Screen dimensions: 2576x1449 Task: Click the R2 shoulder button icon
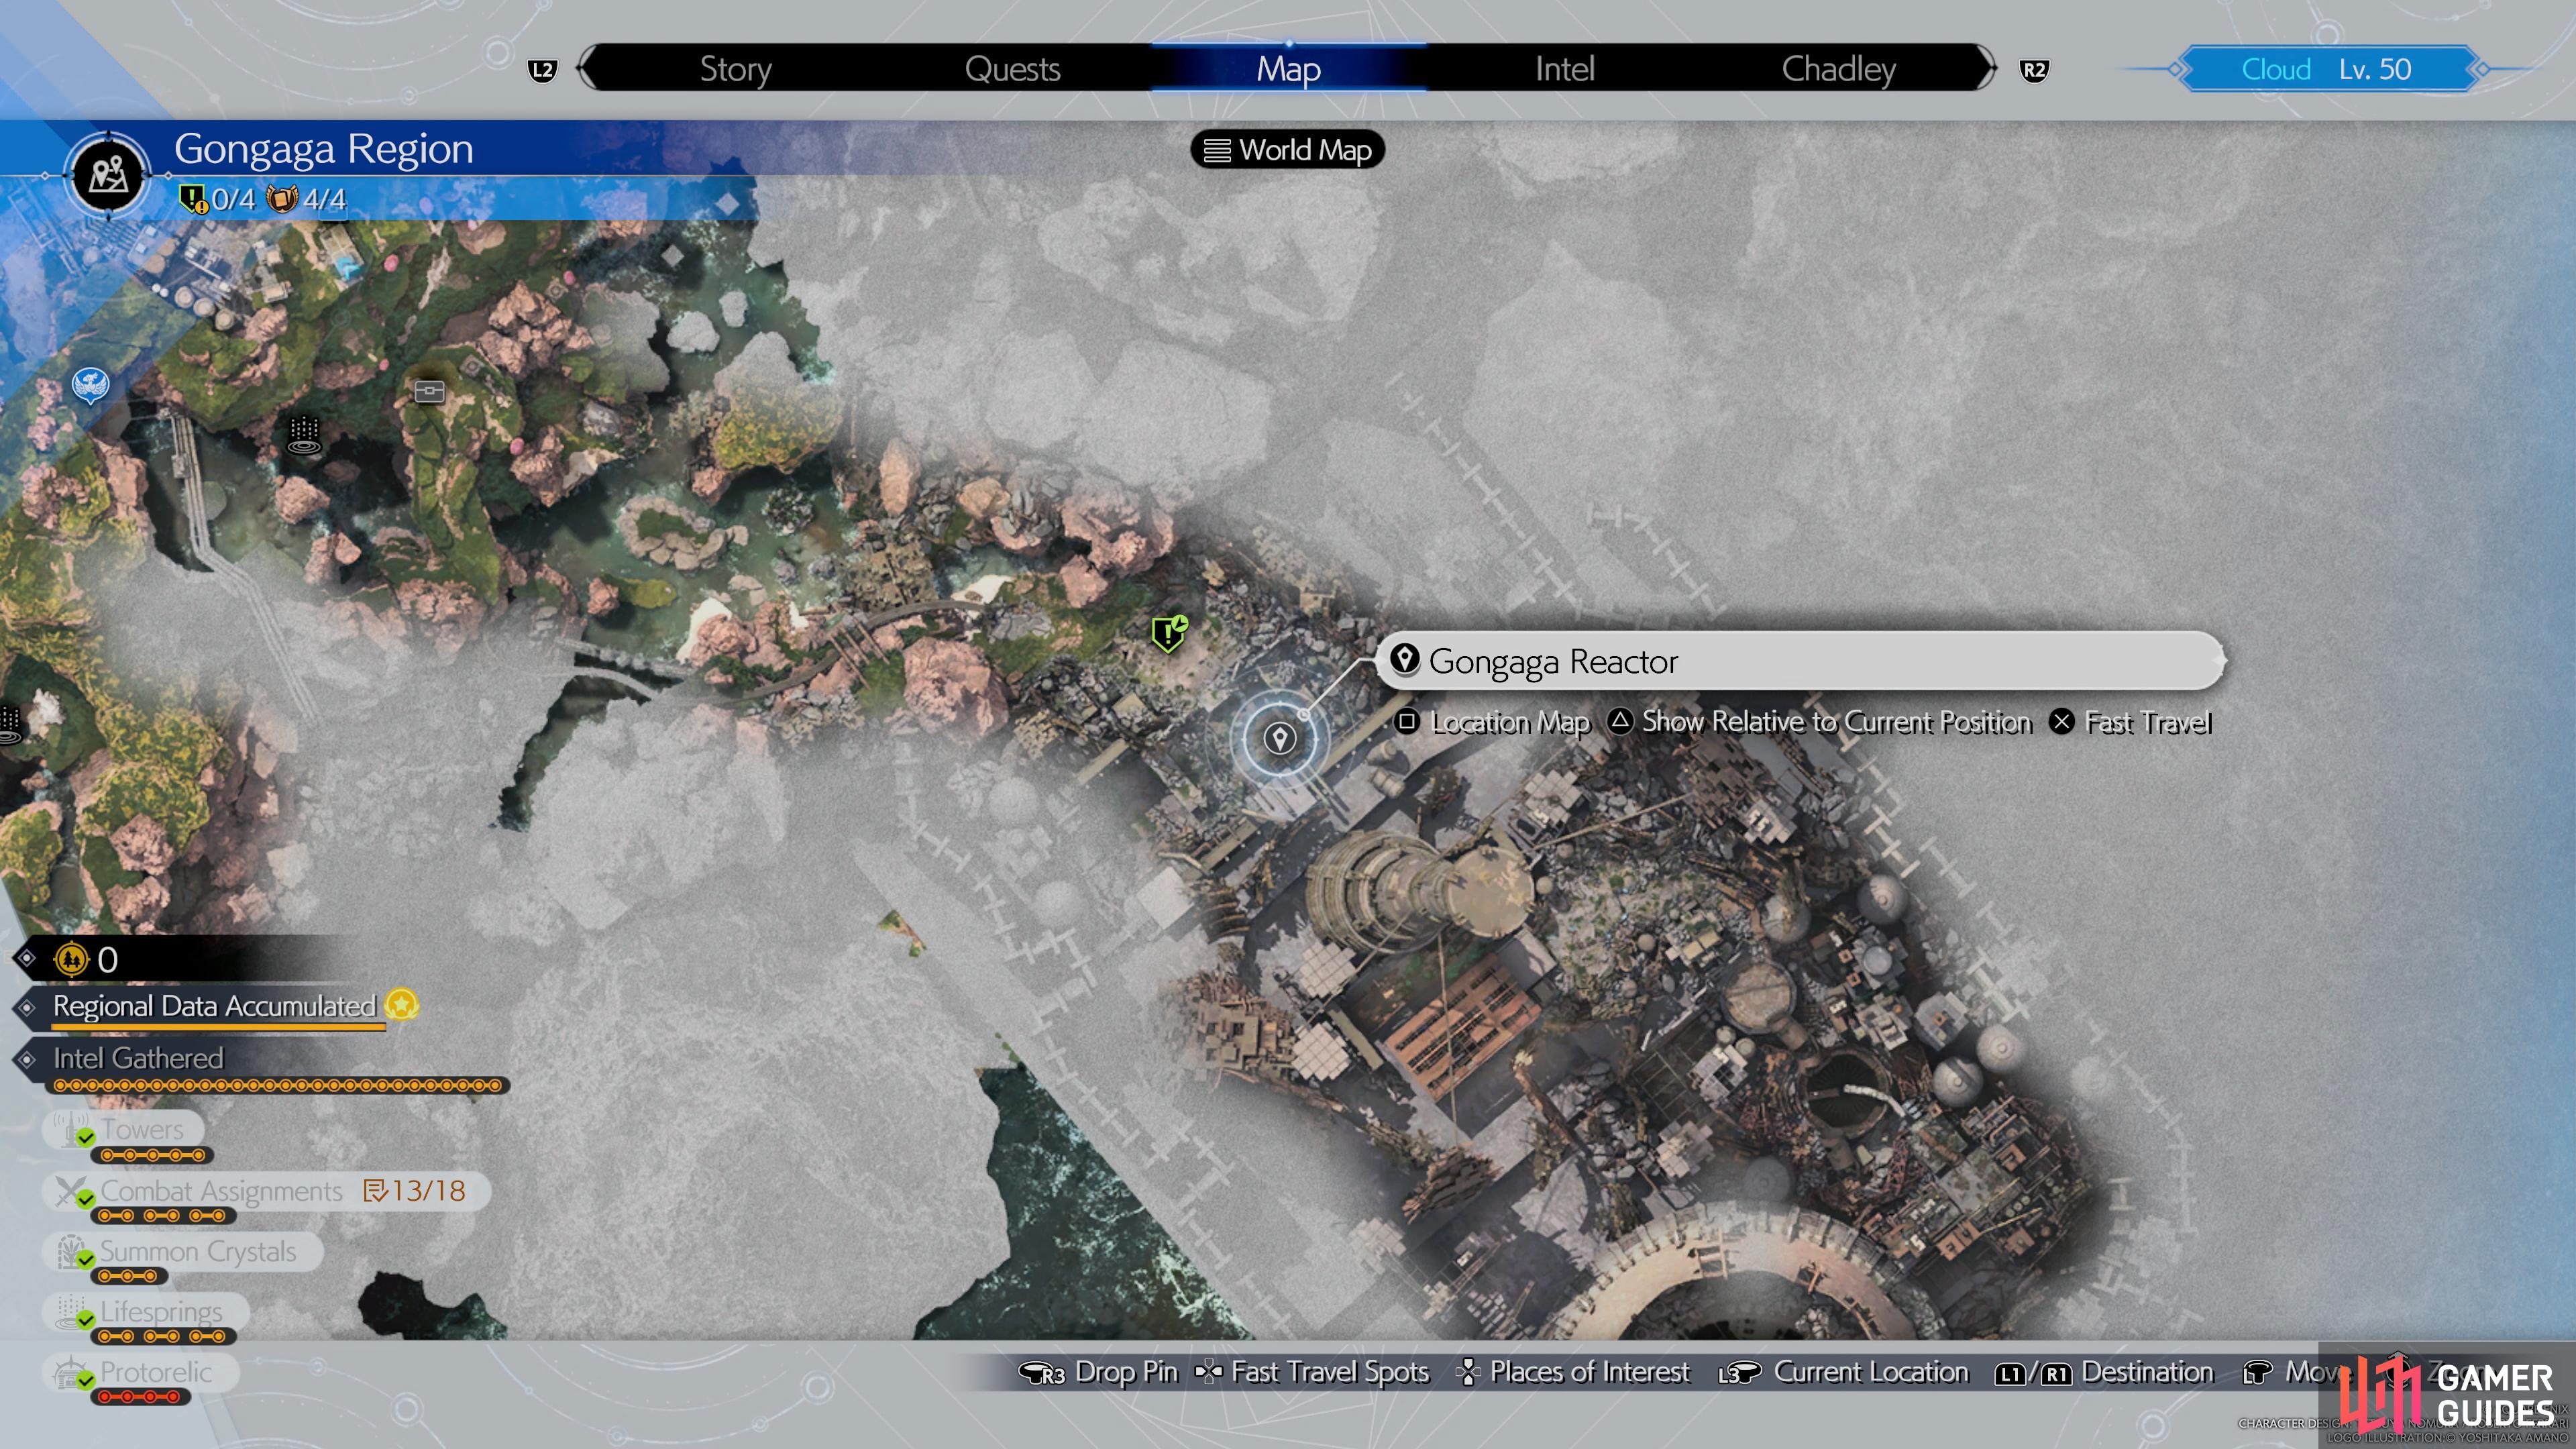point(2033,70)
